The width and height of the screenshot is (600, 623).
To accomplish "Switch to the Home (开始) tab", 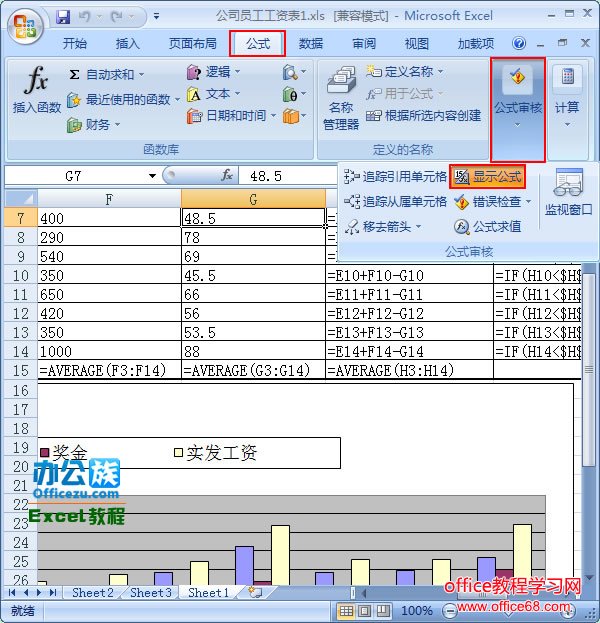I will click(x=75, y=43).
